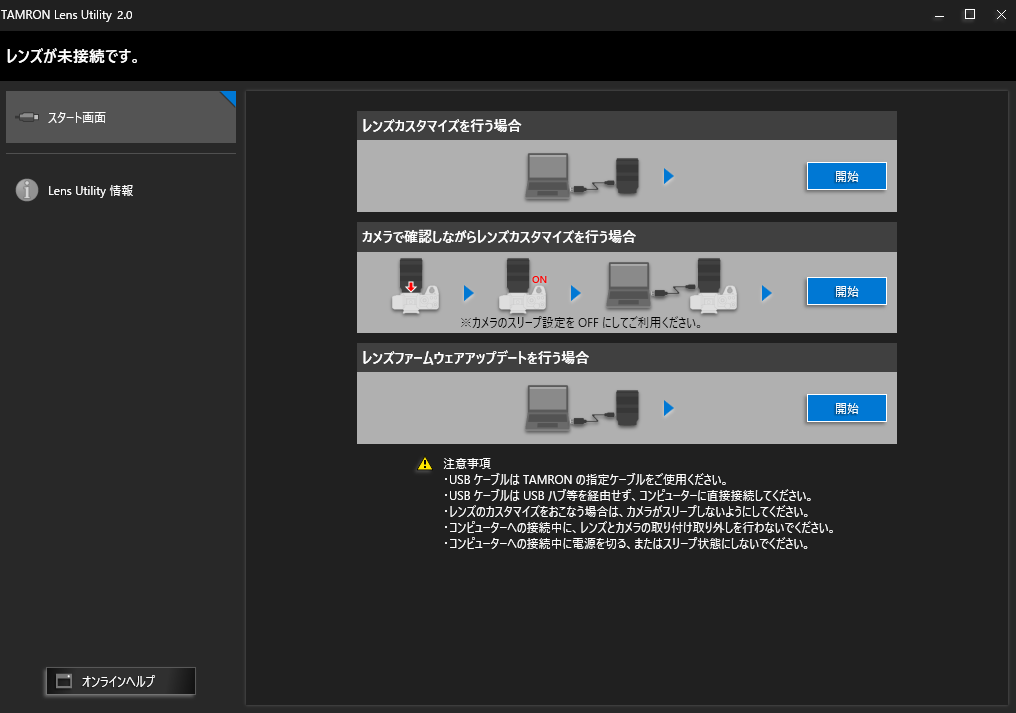Click the note about TAMRON の指定ケーブル
Image resolution: width=1016 pixels, height=713 pixels.
tap(586, 480)
